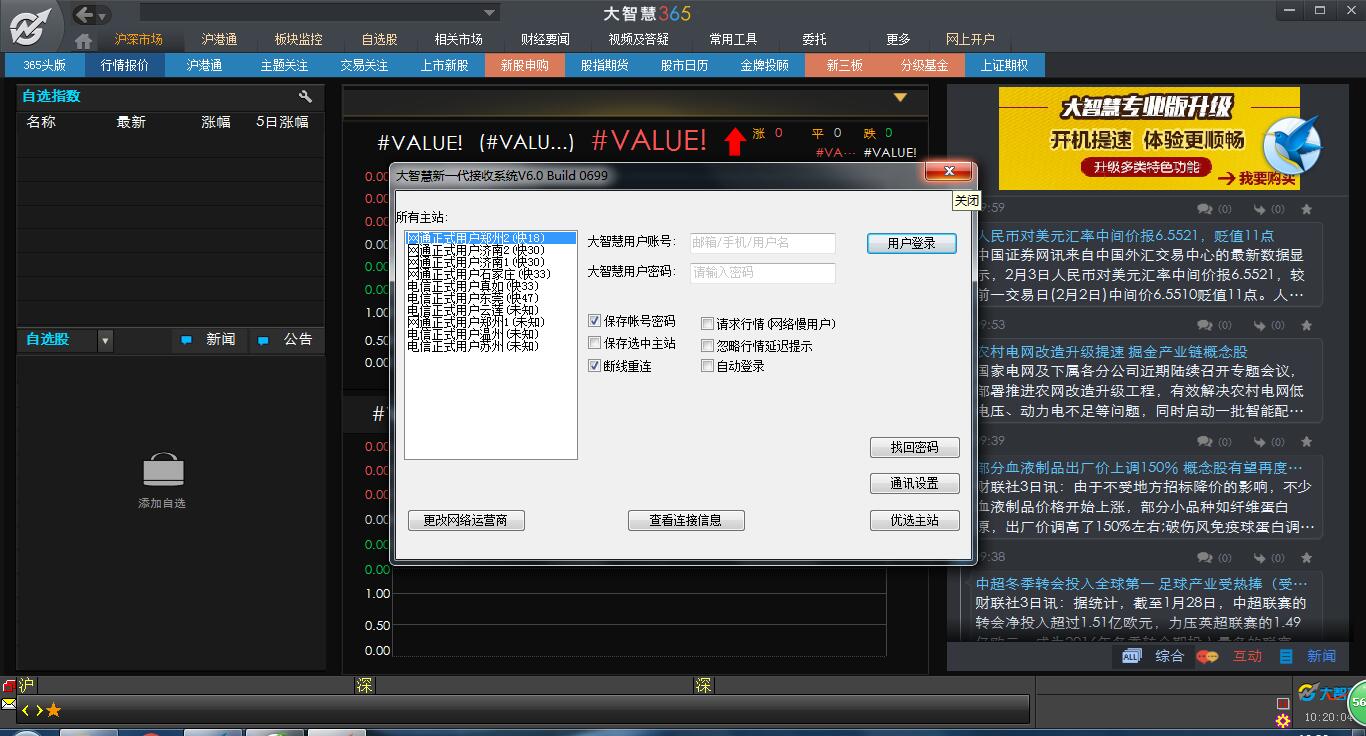Click the small red square status icon at bottom-right

click(1283, 704)
